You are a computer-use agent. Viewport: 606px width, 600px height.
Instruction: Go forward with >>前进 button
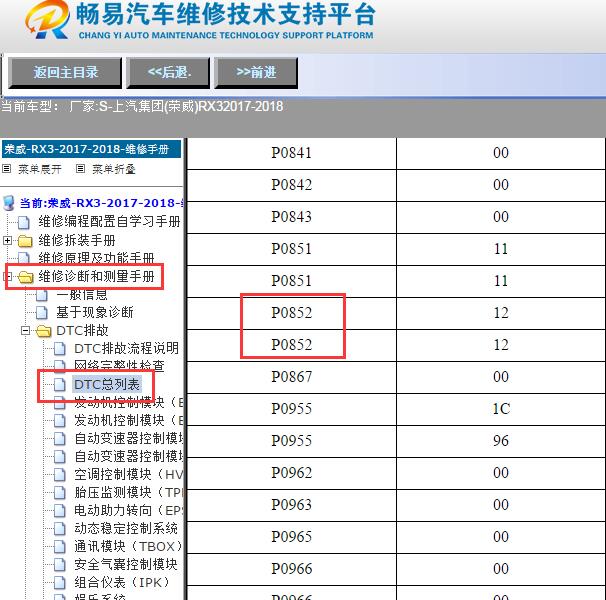point(256,73)
